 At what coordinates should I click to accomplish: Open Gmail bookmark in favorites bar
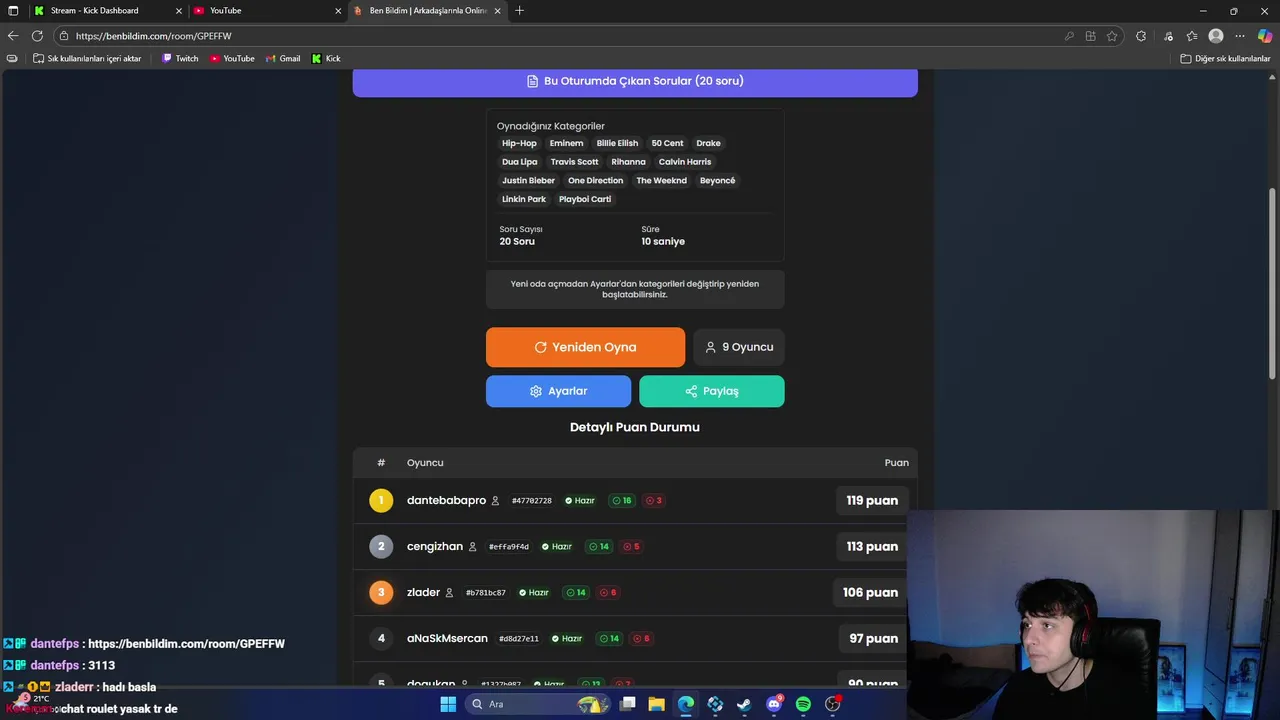point(283,58)
